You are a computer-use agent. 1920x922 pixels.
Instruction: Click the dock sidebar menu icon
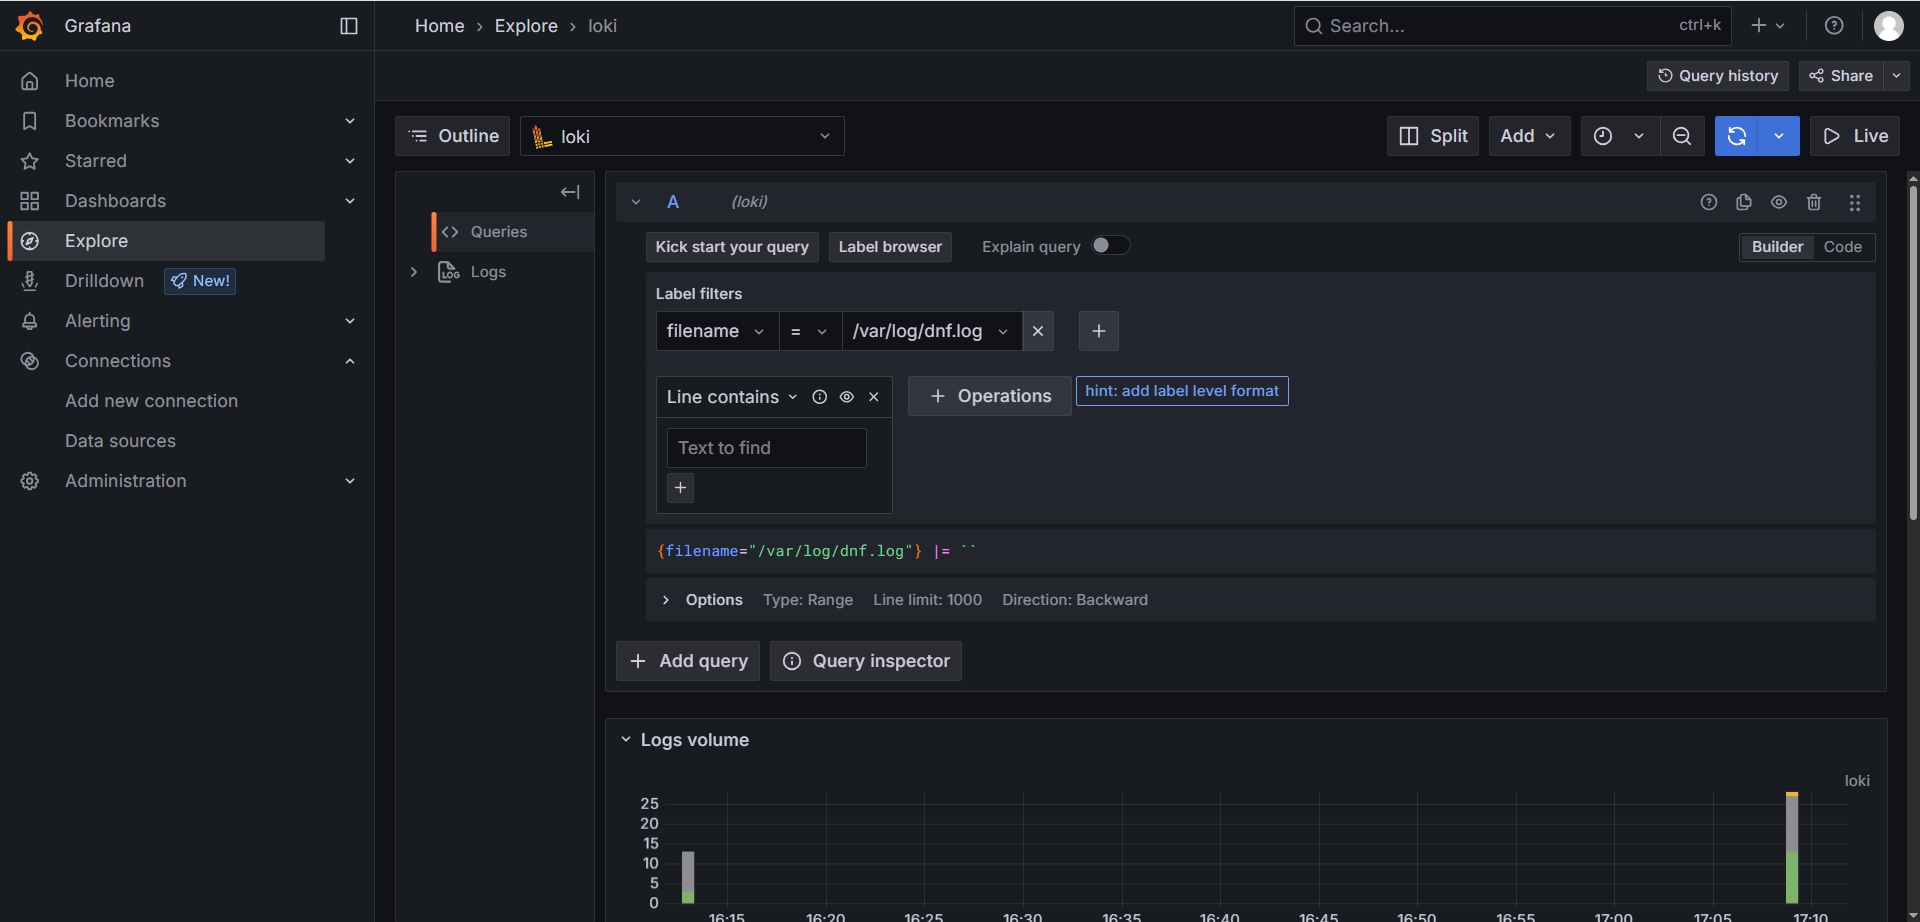point(349,26)
